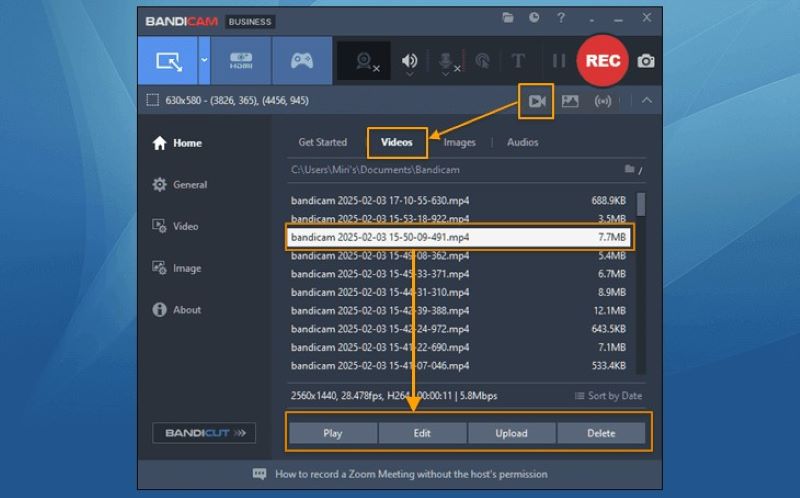Select the video file sized 643.5KB
The width and height of the screenshot is (800, 498).
pyautogui.click(x=459, y=329)
